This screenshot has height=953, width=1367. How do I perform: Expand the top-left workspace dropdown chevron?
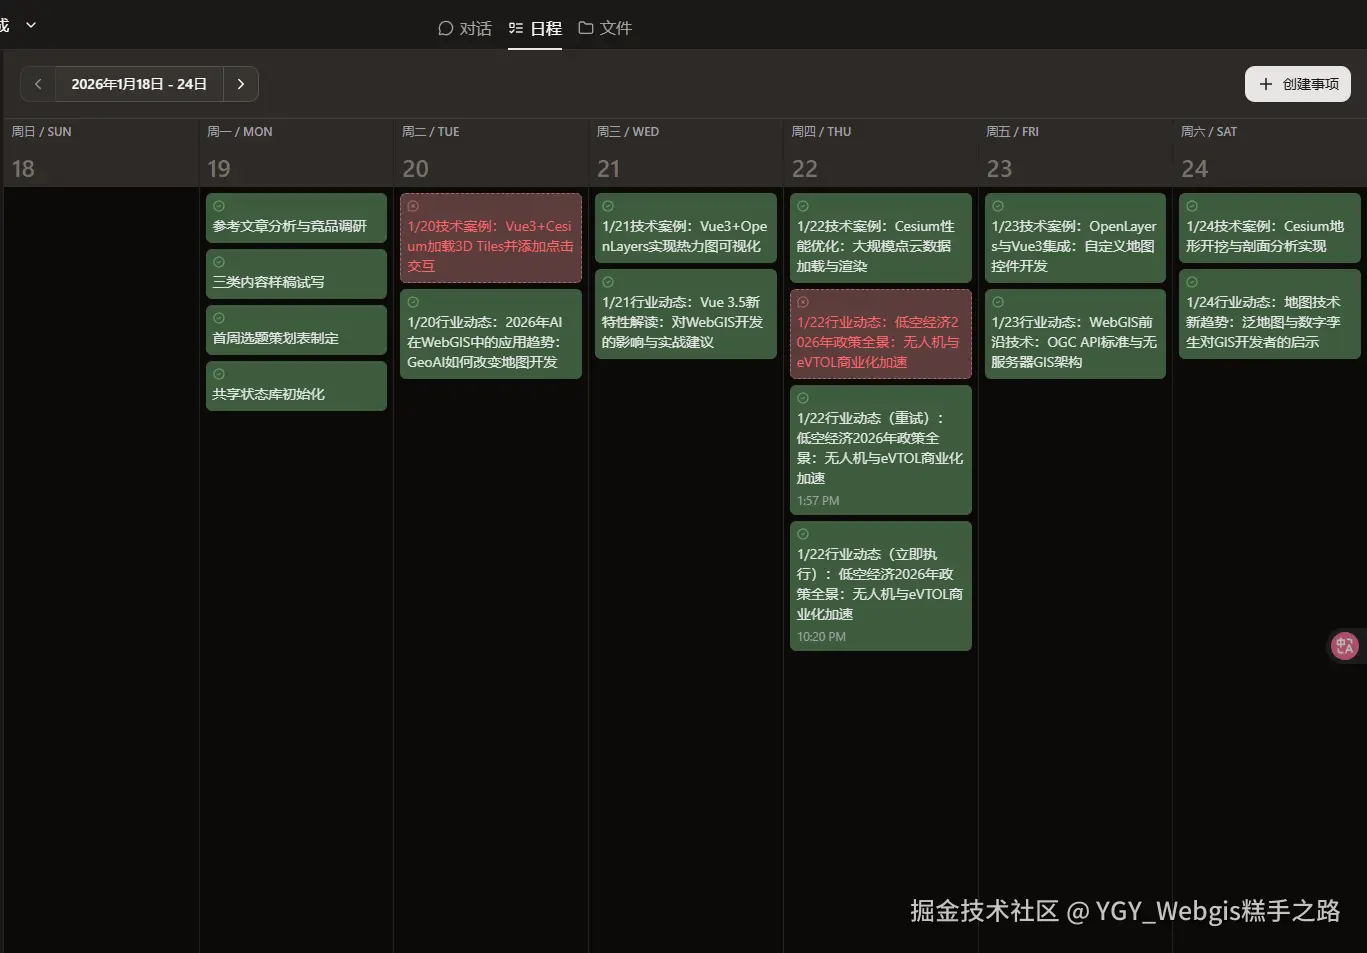click(x=31, y=25)
